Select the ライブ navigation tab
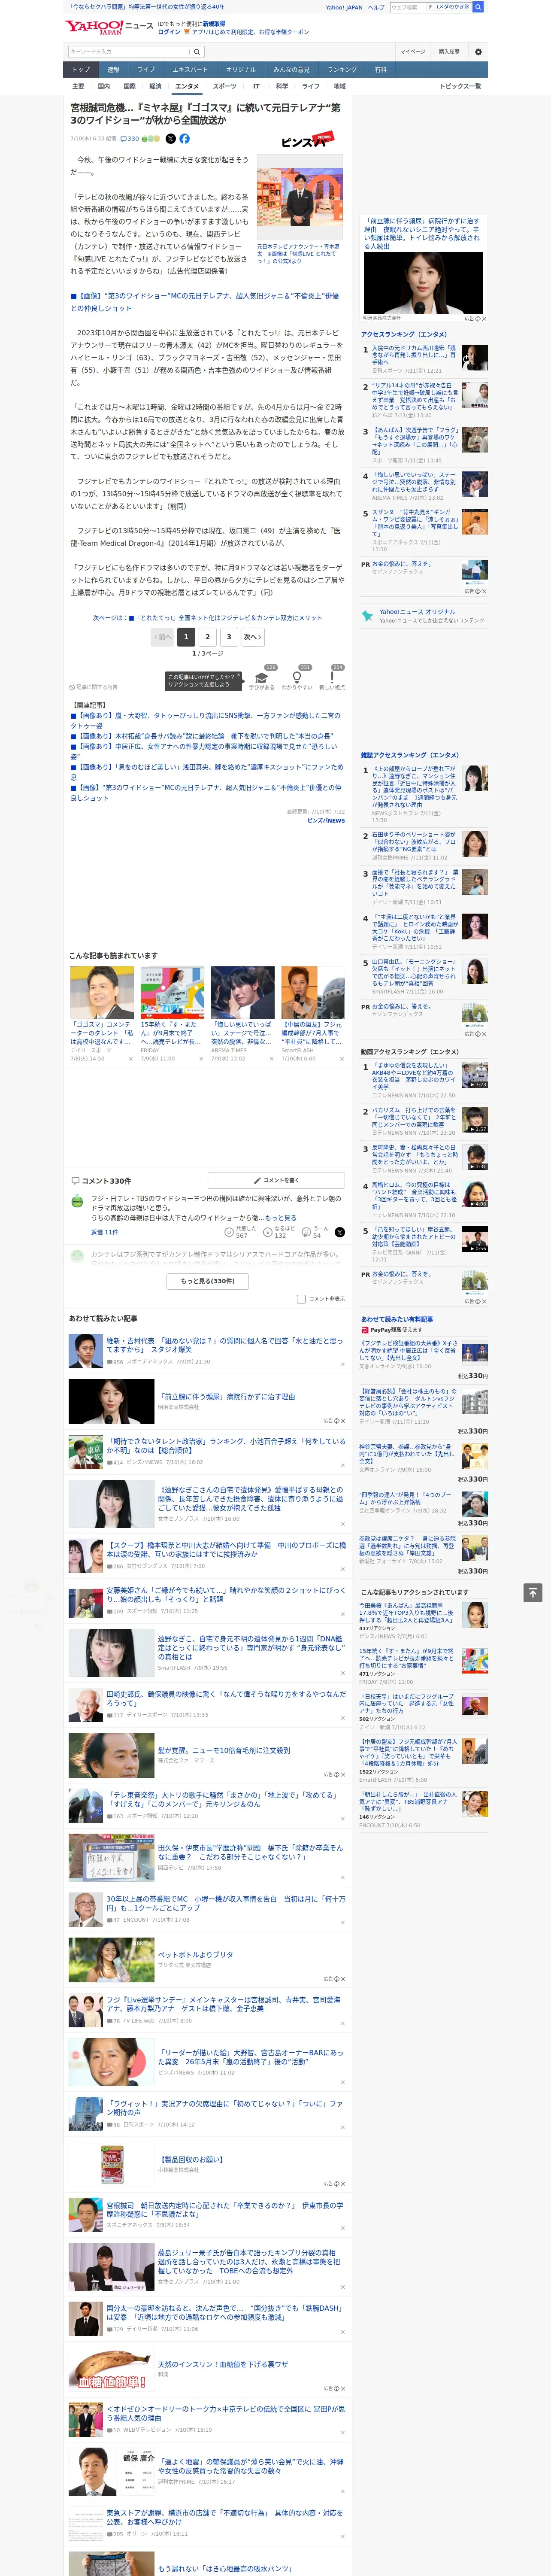Image resolution: width=551 pixels, height=2576 pixels. click(x=146, y=70)
